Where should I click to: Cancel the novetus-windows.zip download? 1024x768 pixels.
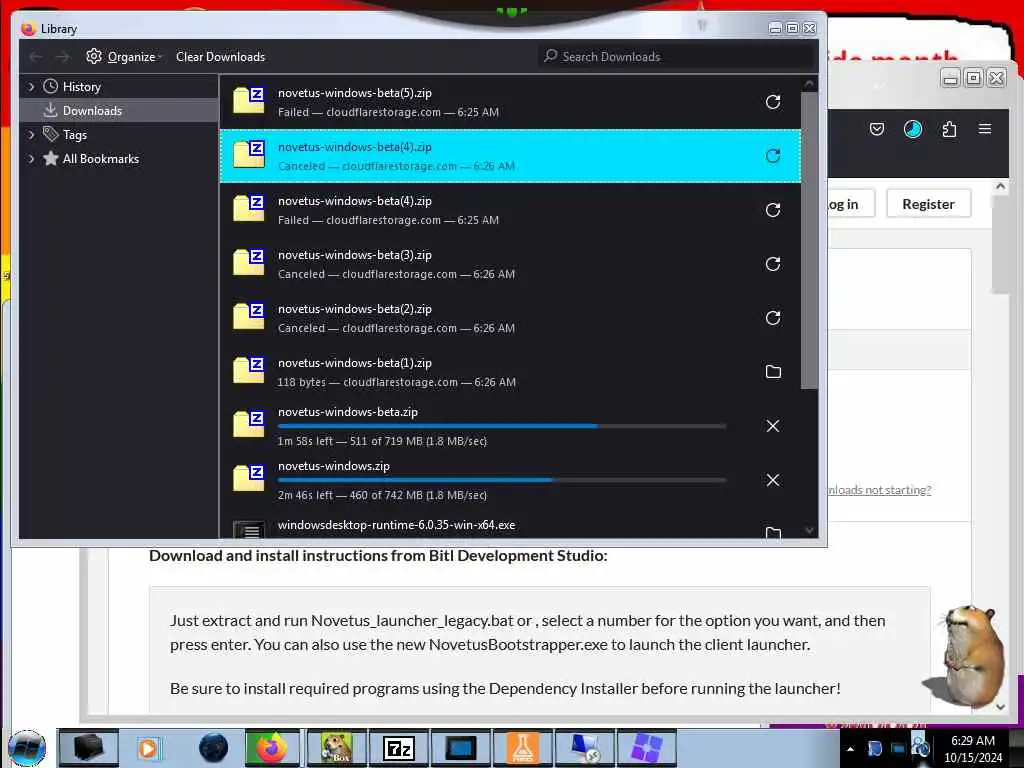click(x=773, y=480)
